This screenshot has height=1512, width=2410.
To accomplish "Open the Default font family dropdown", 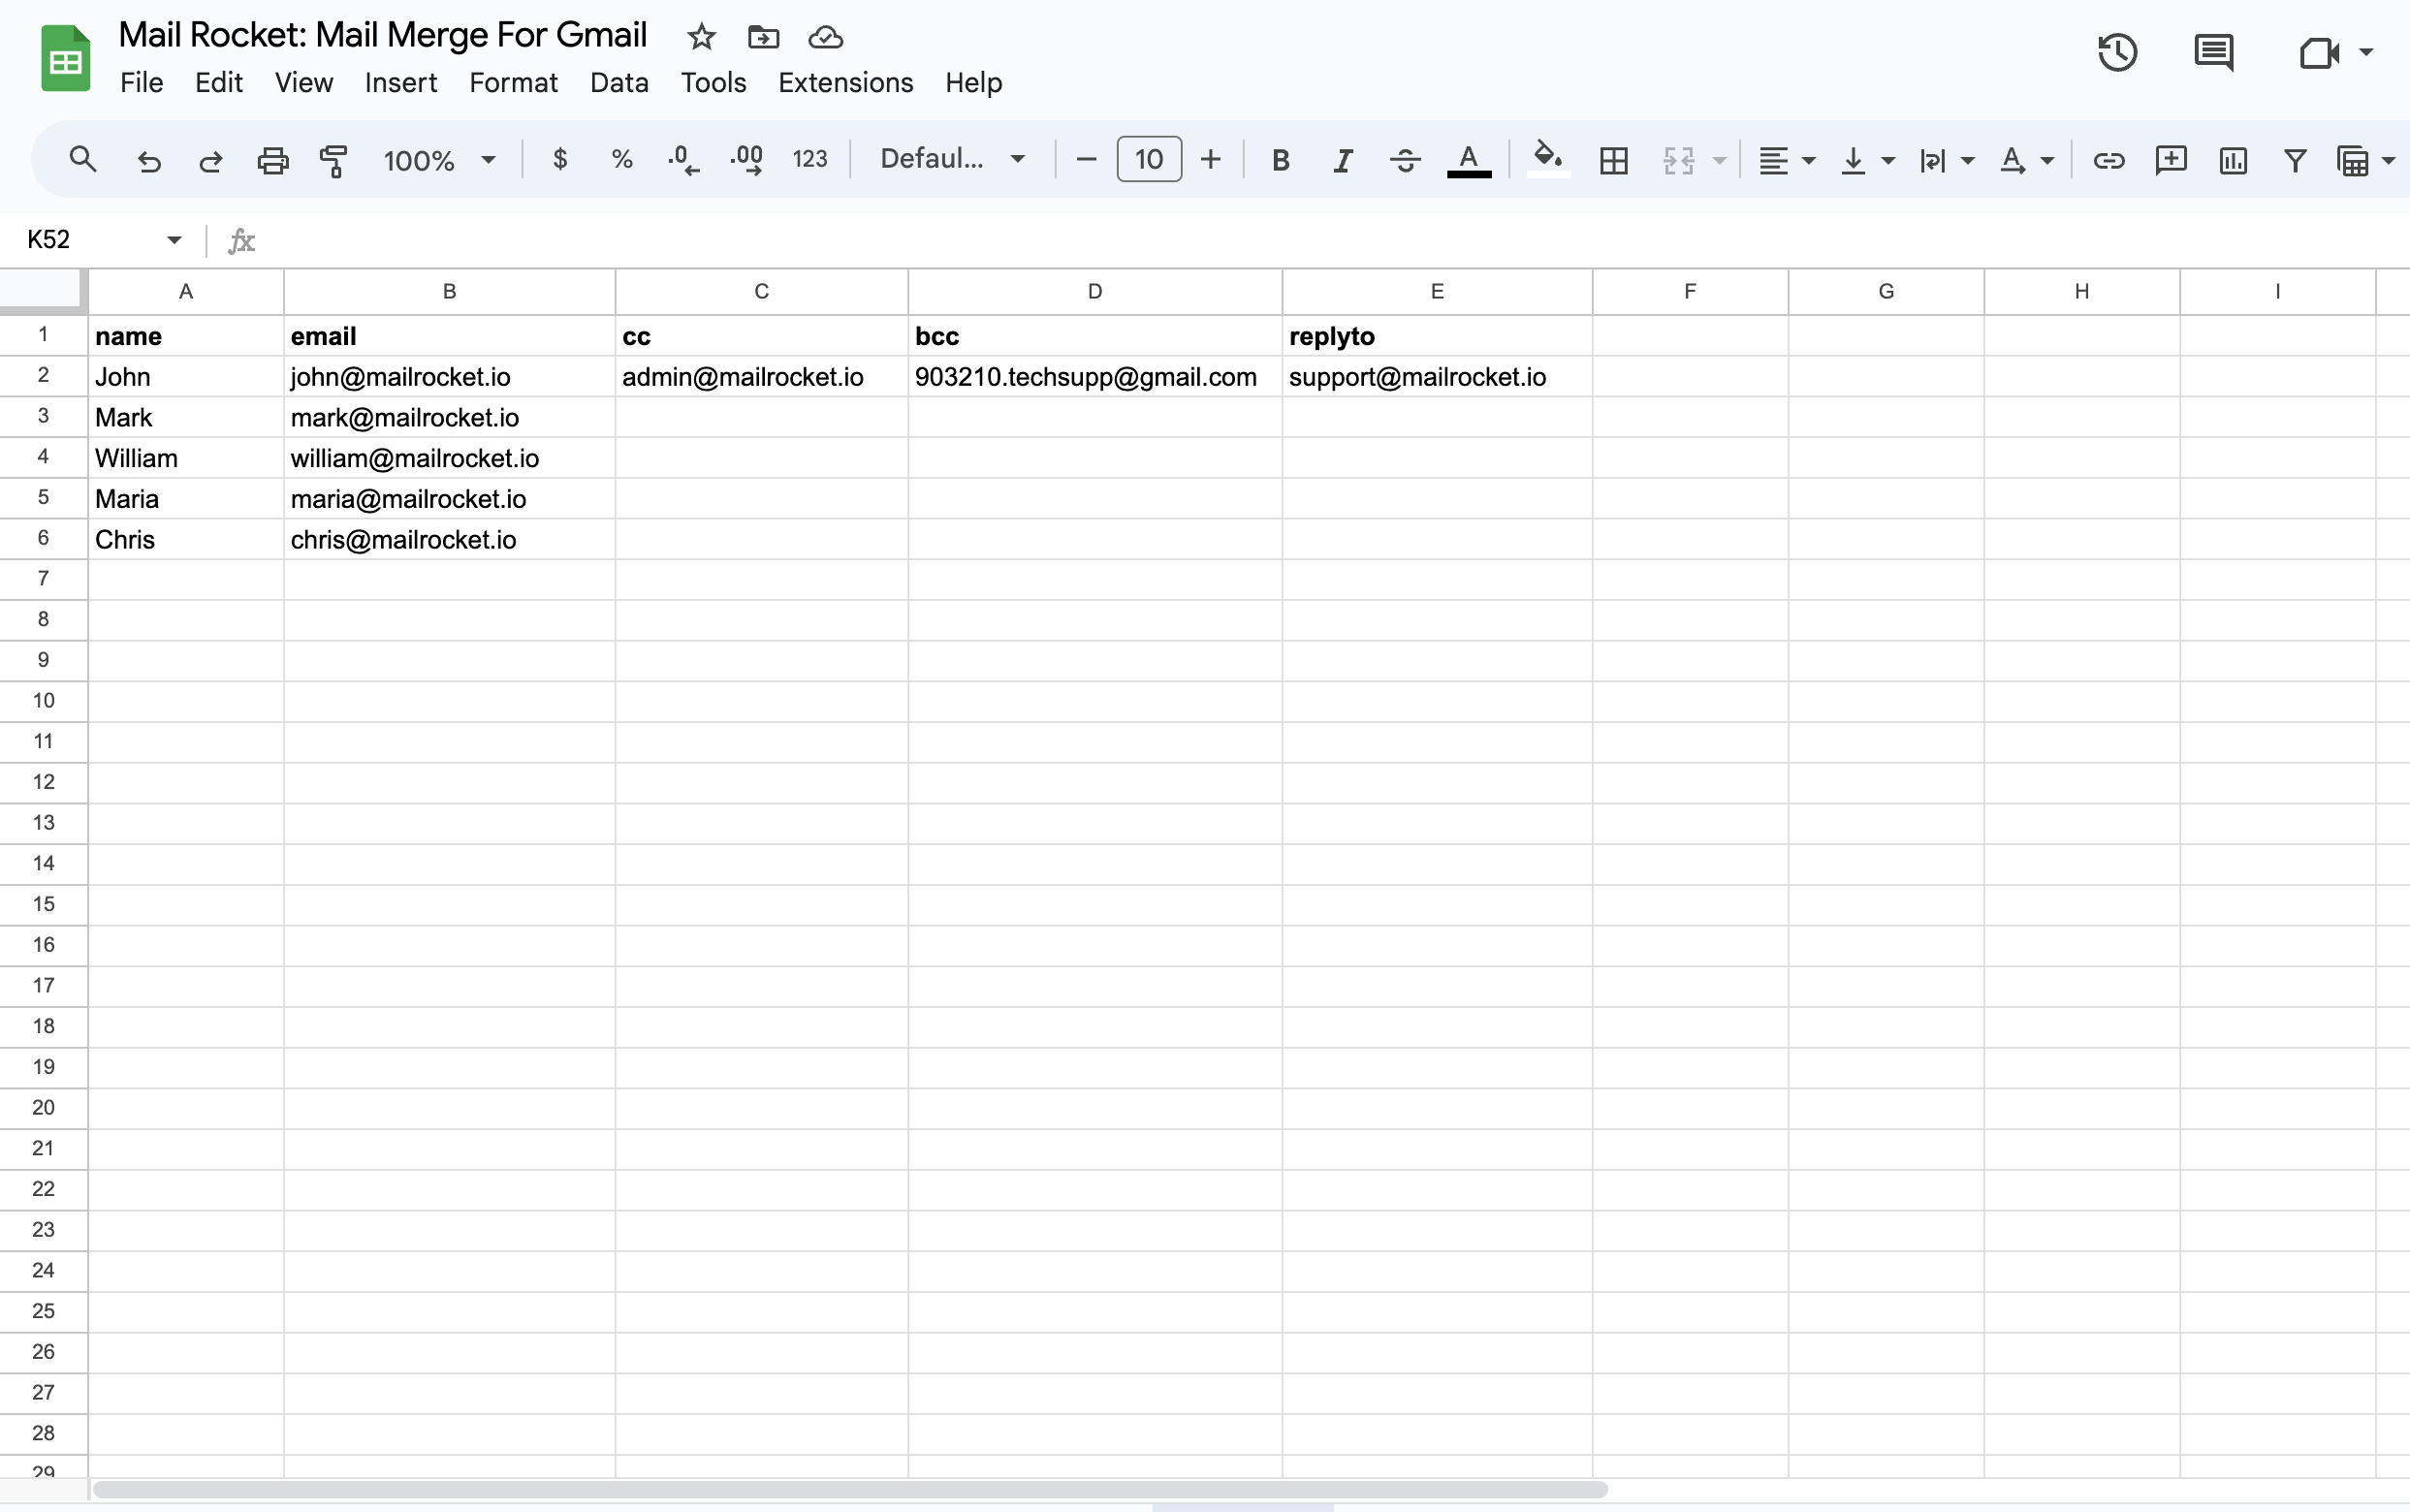I will point(952,159).
